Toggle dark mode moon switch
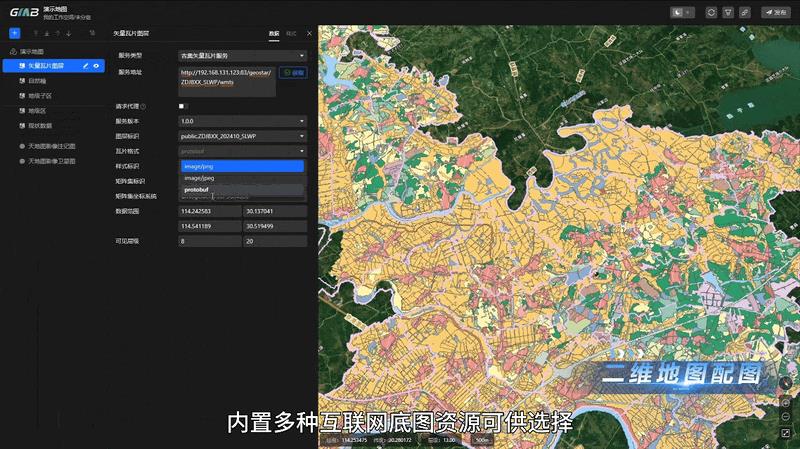 [x=683, y=12]
